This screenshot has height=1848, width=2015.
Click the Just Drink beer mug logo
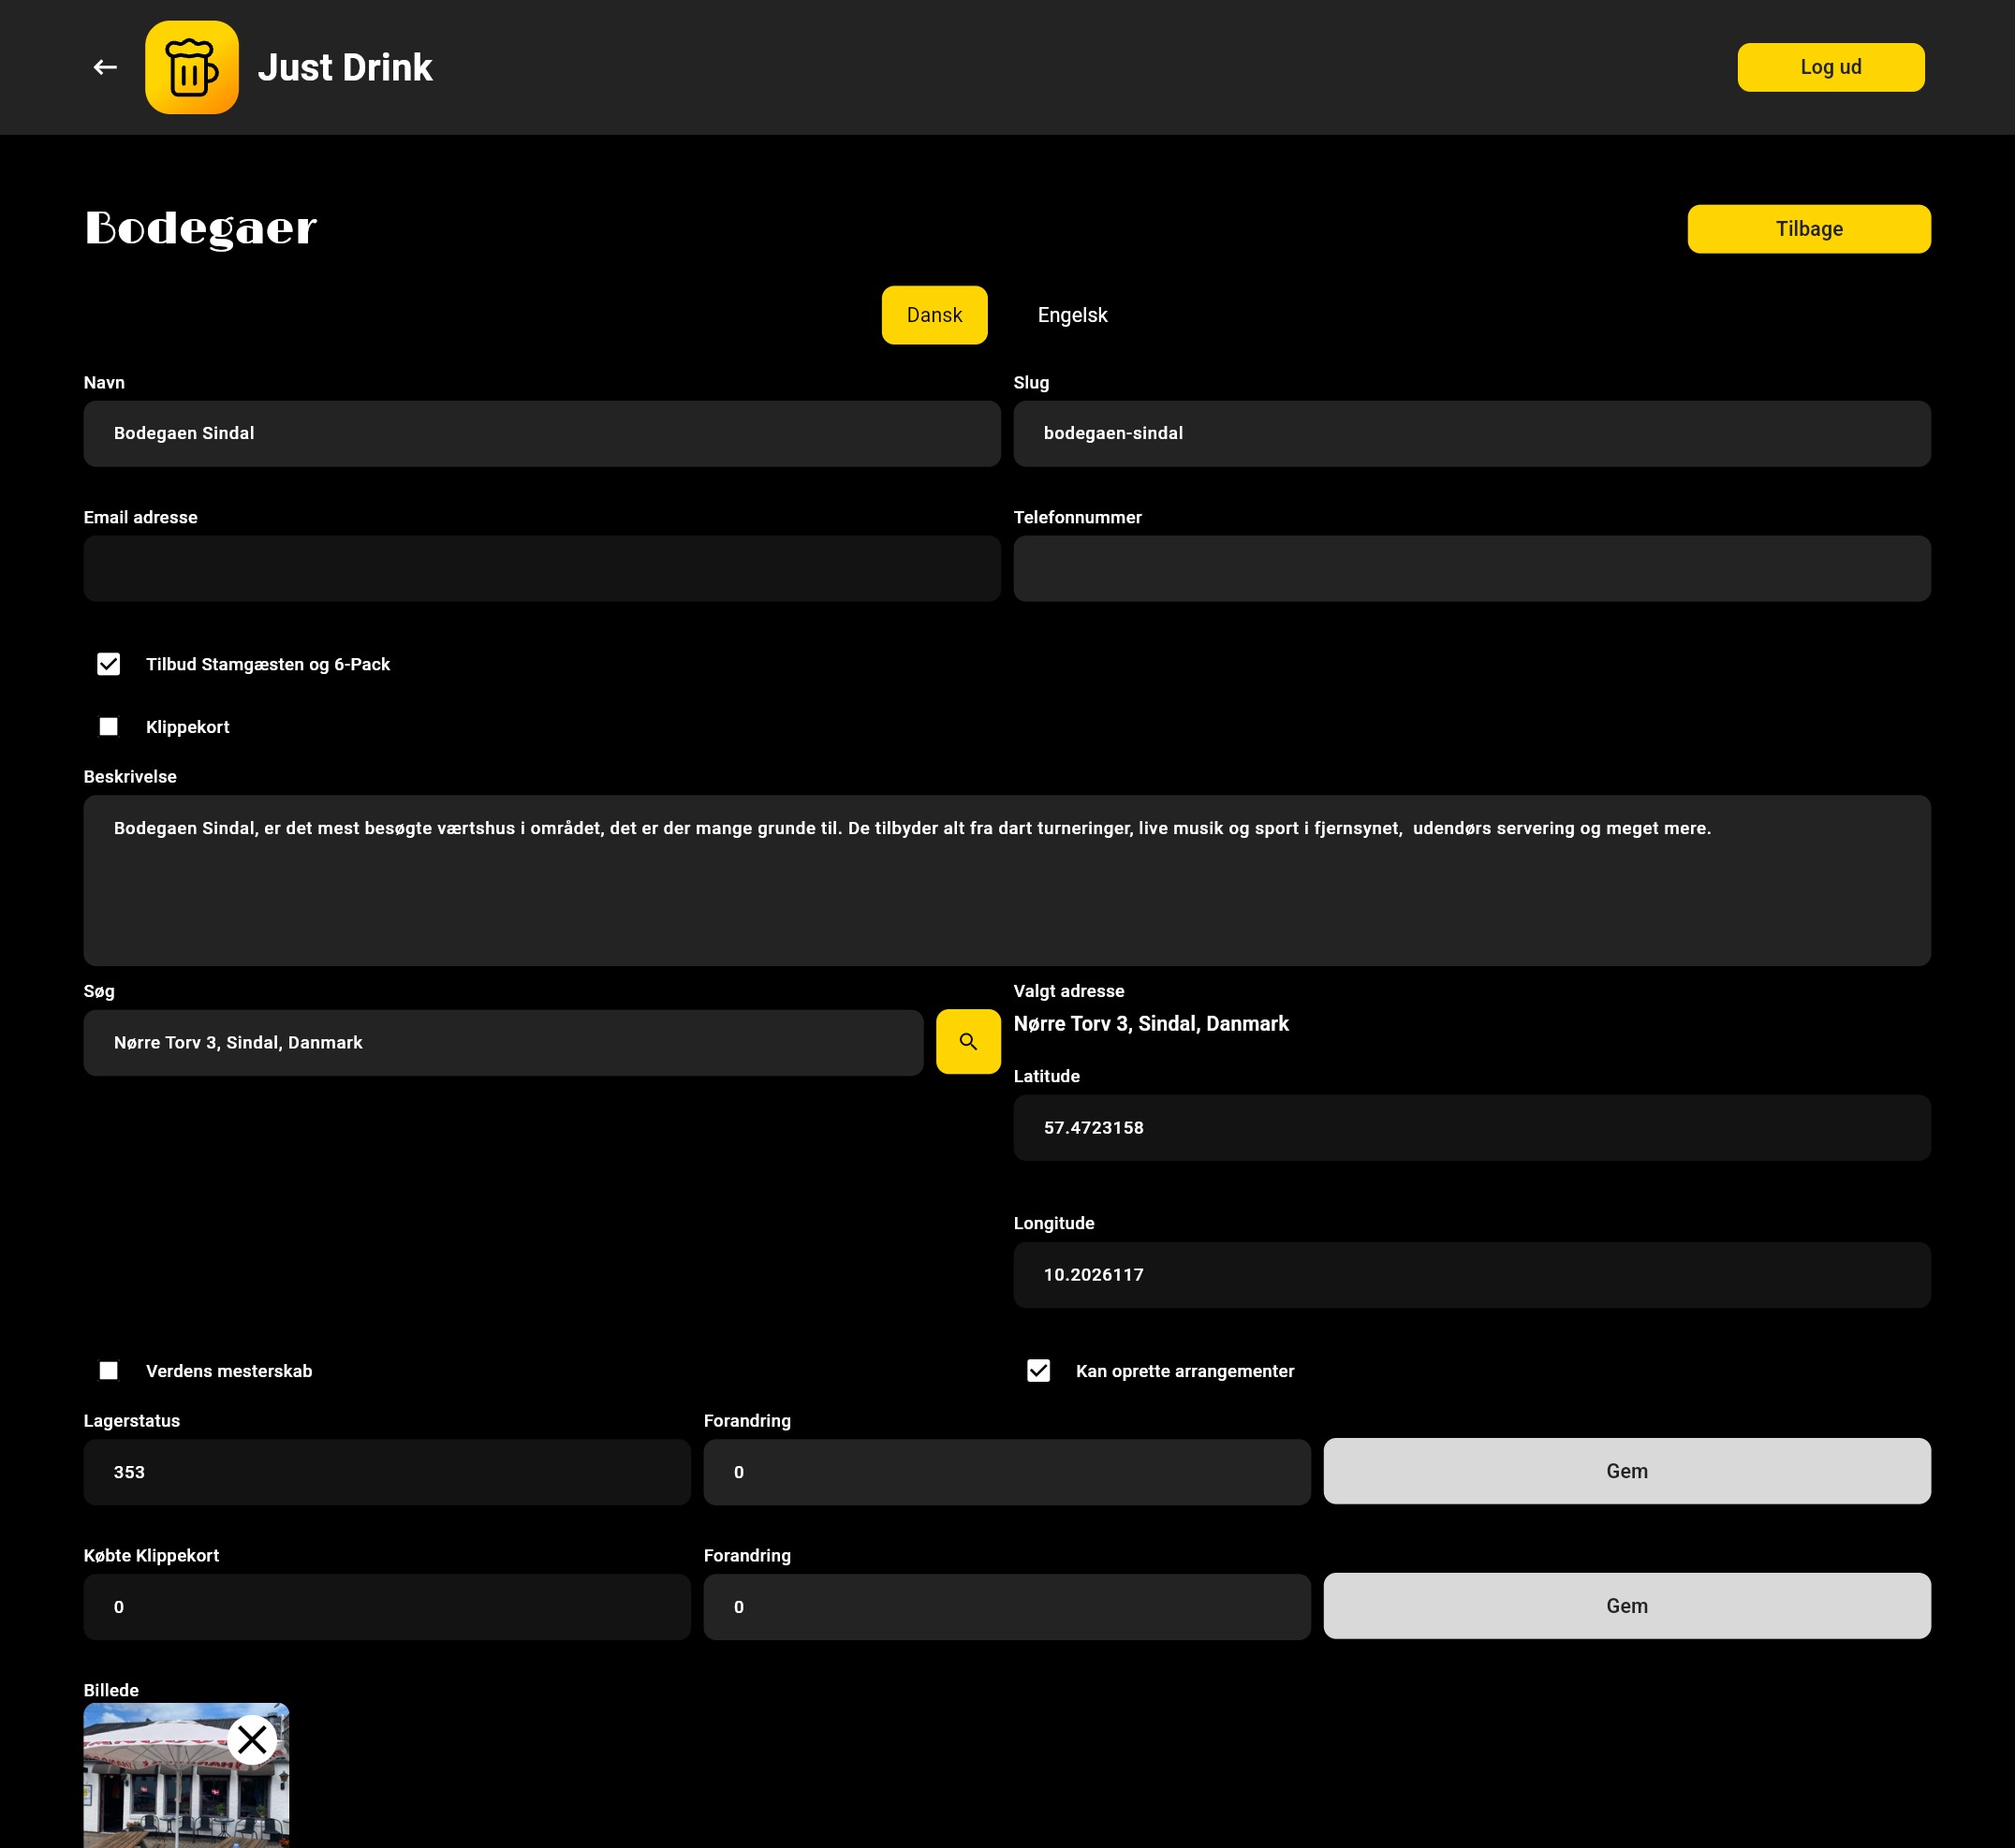pyautogui.click(x=192, y=67)
